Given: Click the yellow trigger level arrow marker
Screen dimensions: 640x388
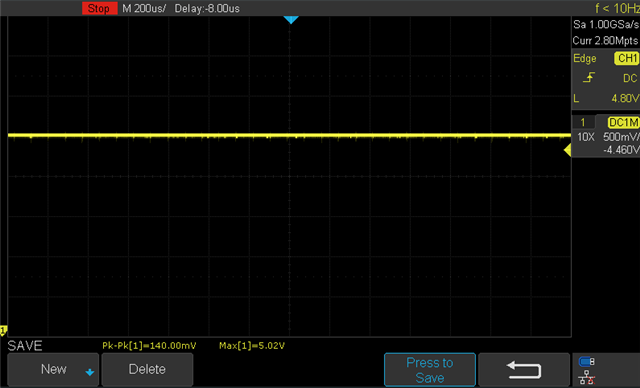Looking at the screenshot, I should 567,150.
